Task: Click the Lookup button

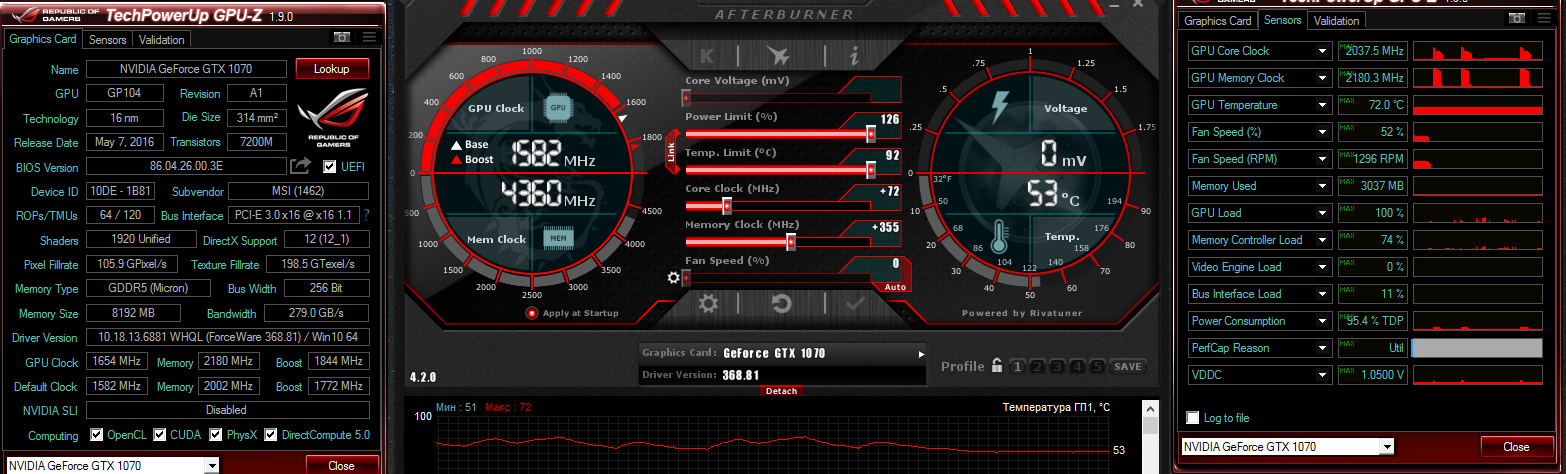Action: click(332, 69)
